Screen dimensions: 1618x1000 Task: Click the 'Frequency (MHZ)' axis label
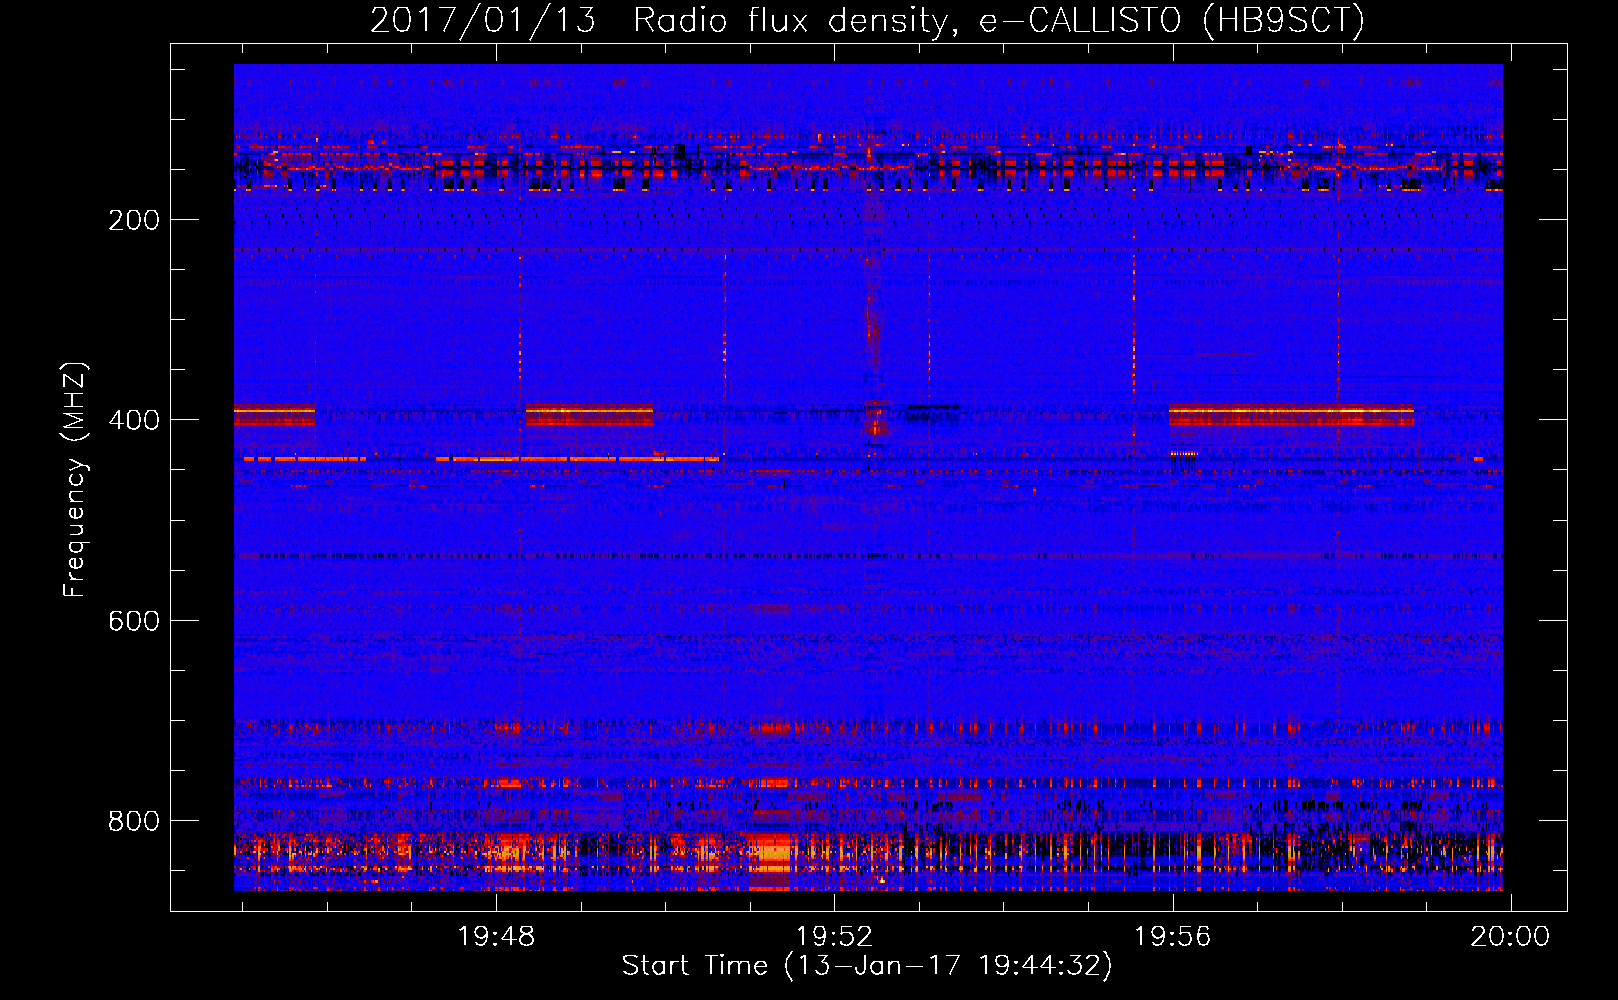75,479
